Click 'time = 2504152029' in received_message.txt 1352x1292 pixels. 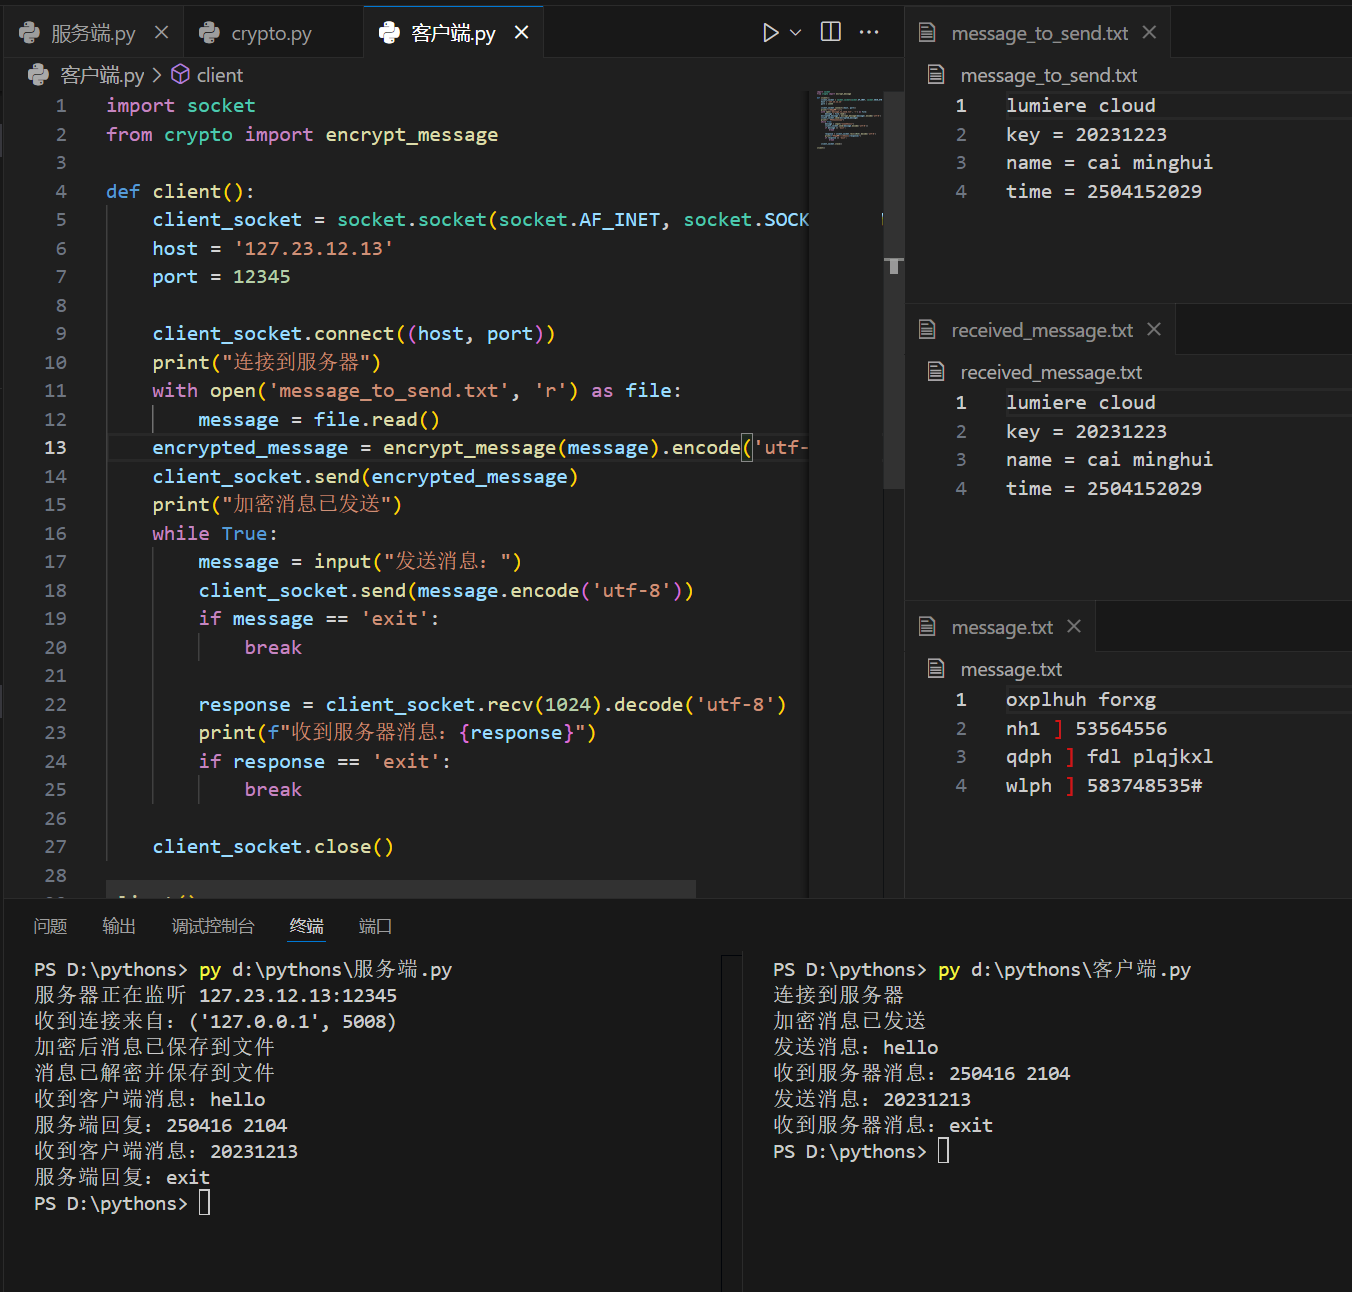point(1104,489)
